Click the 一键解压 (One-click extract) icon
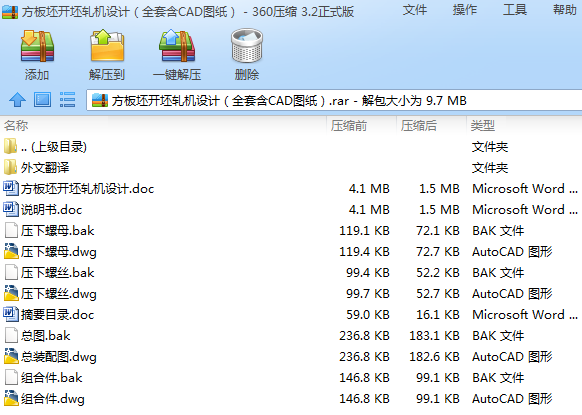Viewport: 582px width, 415px height. point(177,46)
